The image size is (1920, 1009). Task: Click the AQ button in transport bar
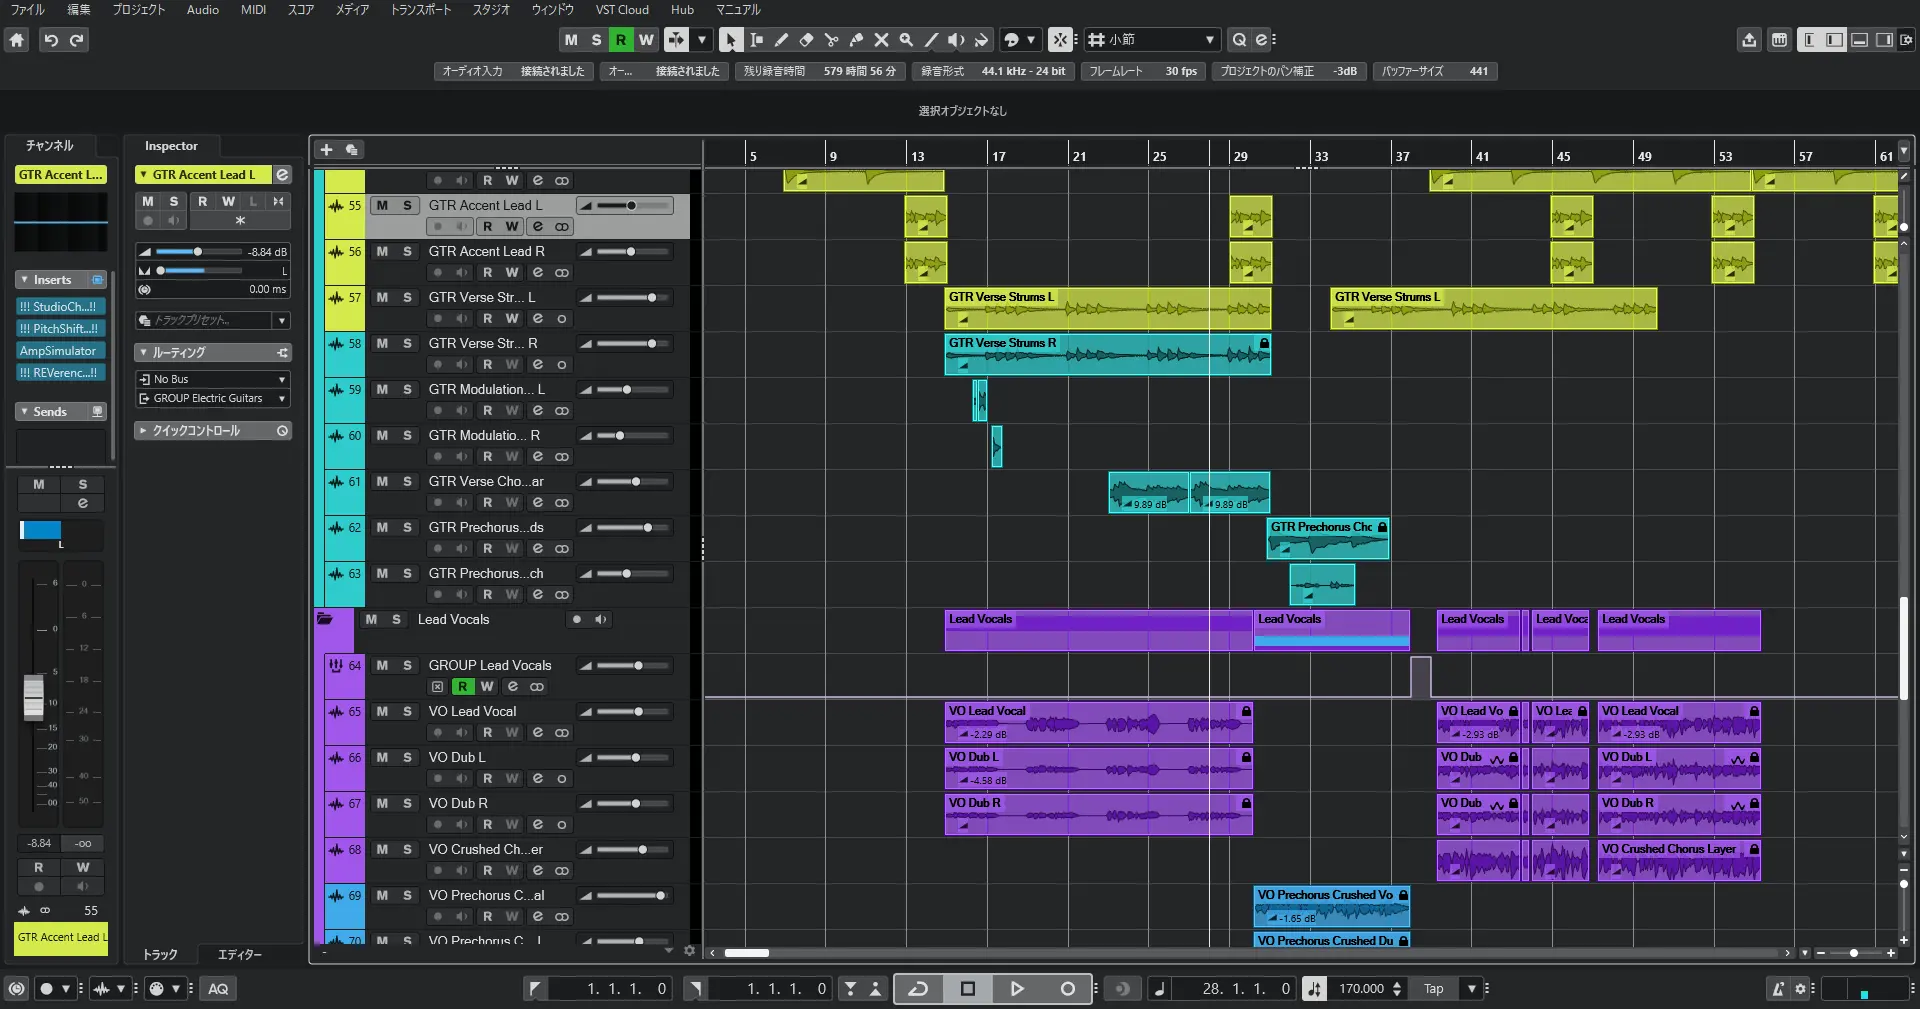[x=218, y=989]
